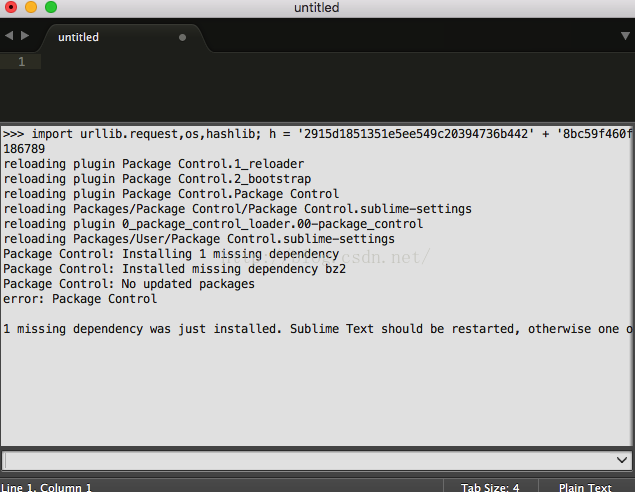635x492 pixels.
Task: Click the Line 1, Column 1 status
Action: coord(46,487)
